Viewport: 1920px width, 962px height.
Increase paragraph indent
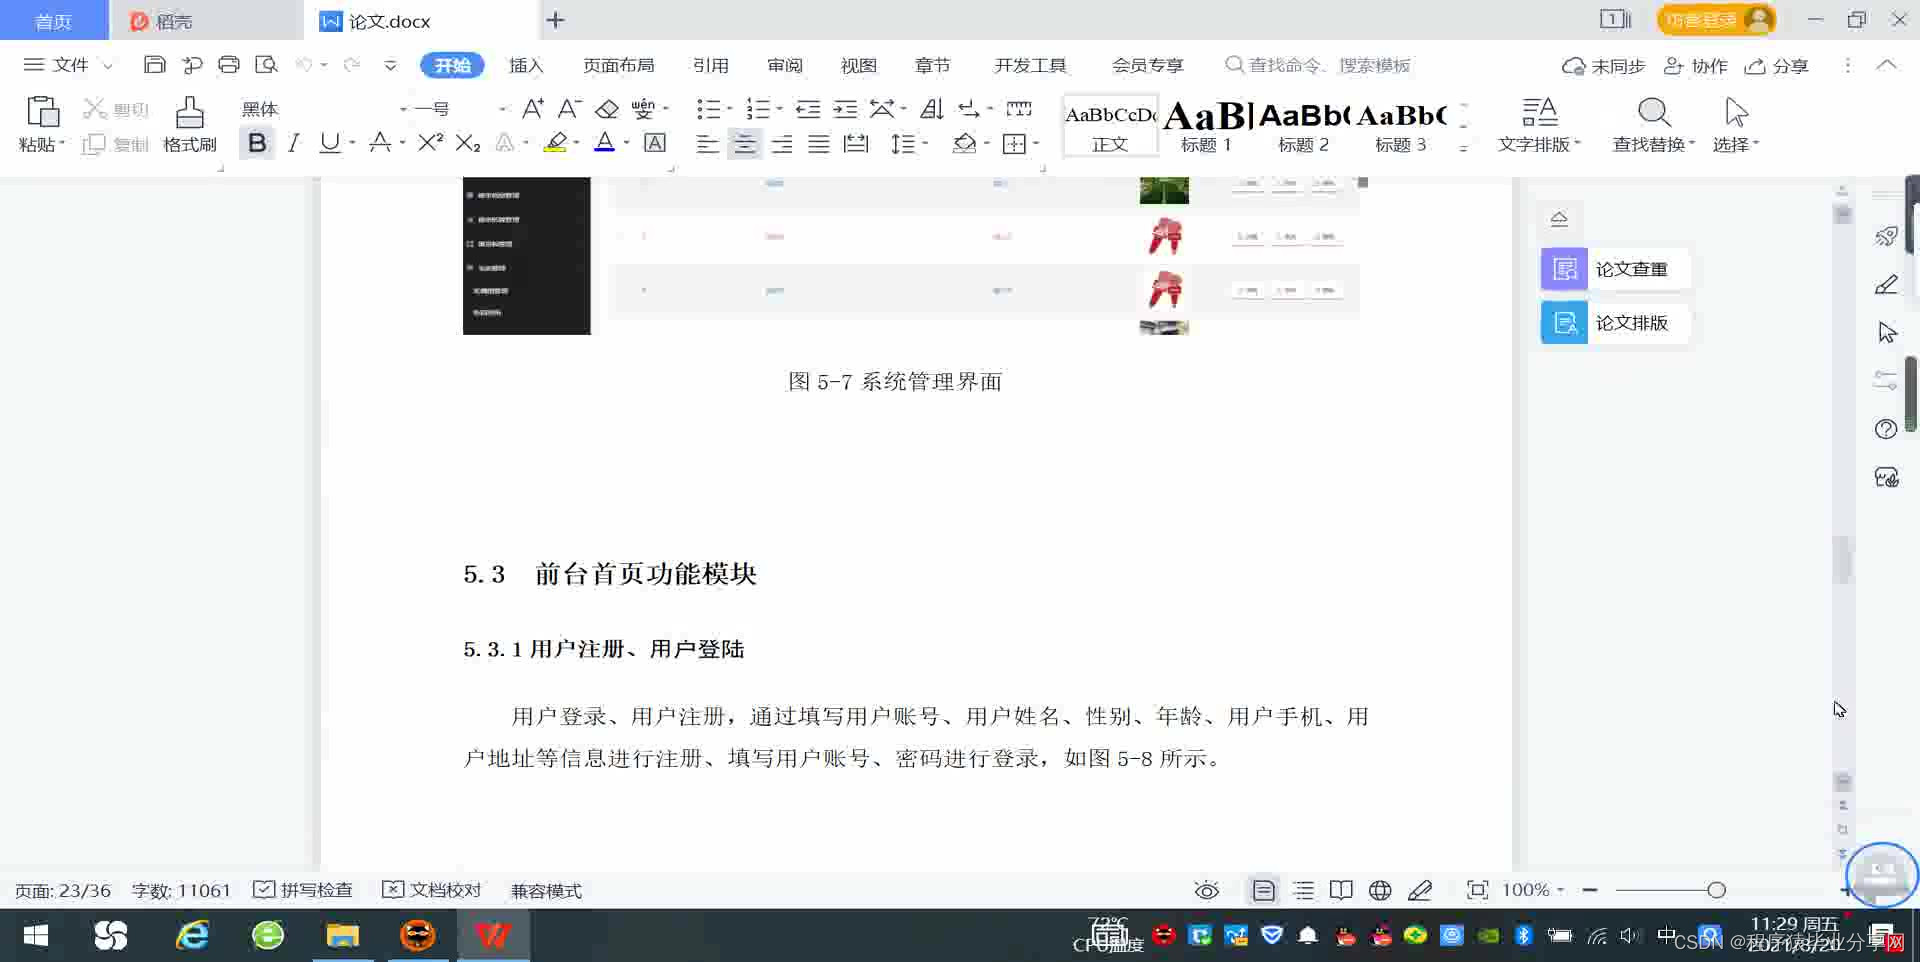pos(846,108)
